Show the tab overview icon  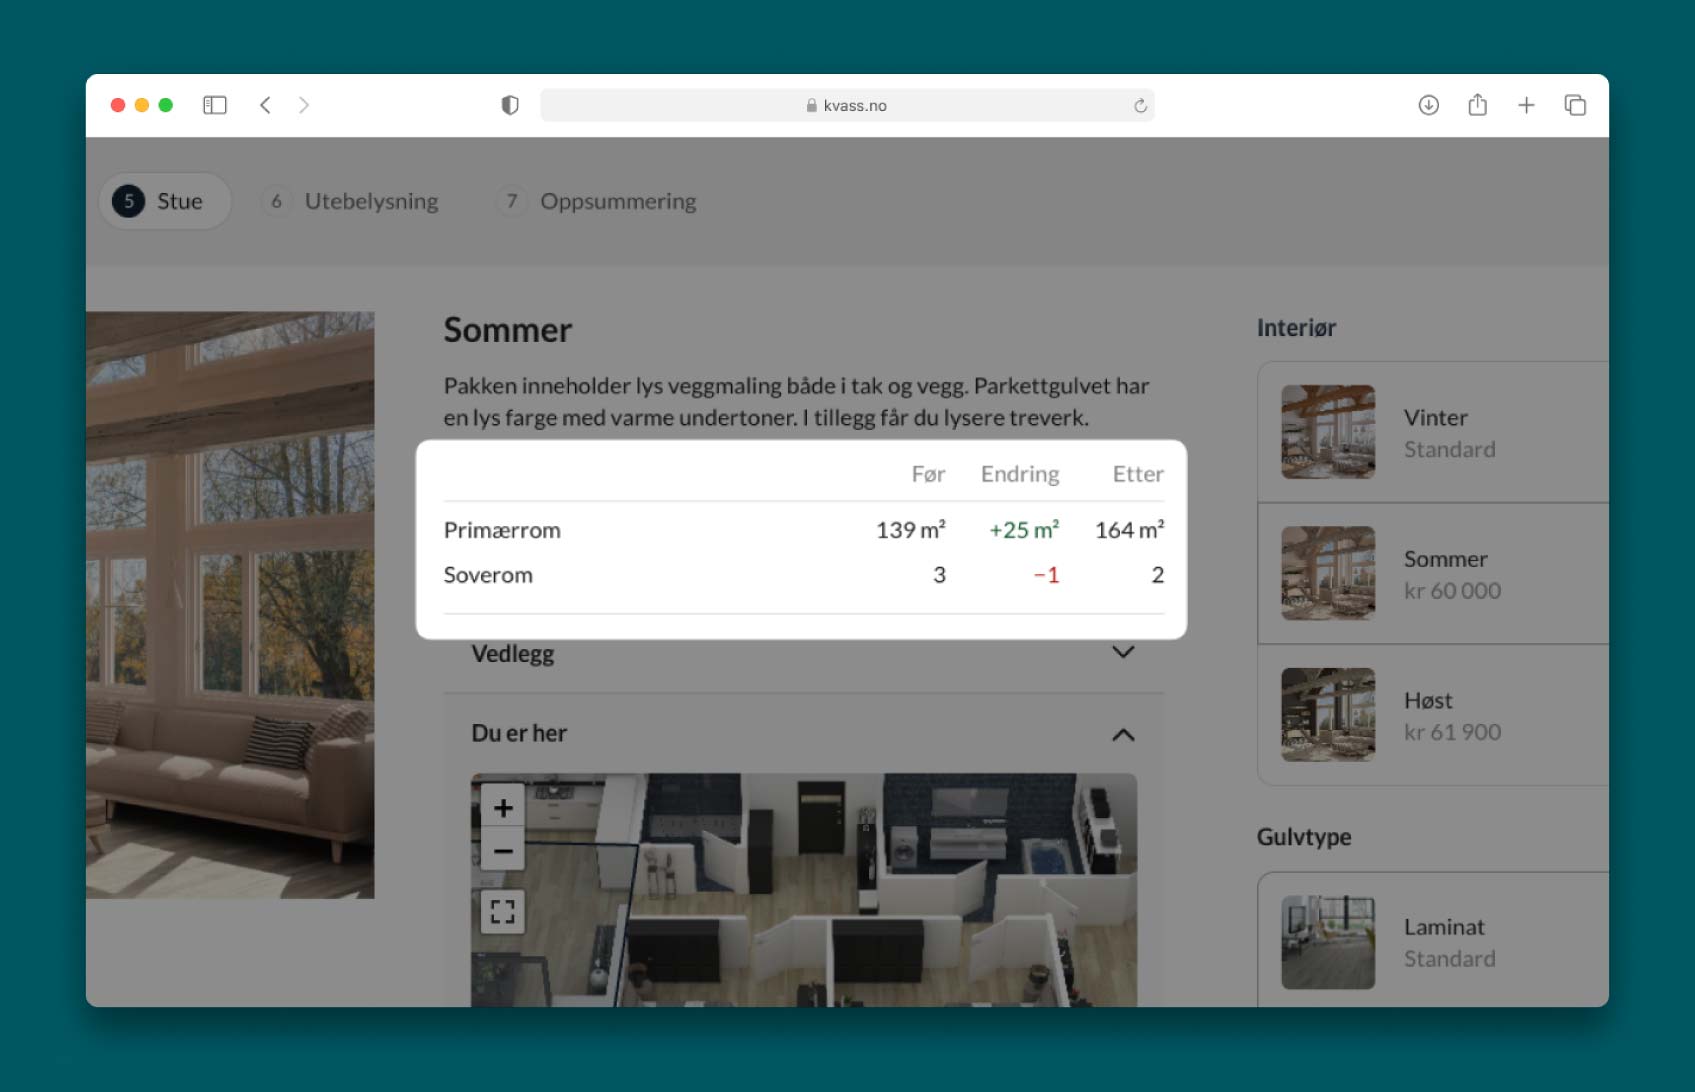1575,105
